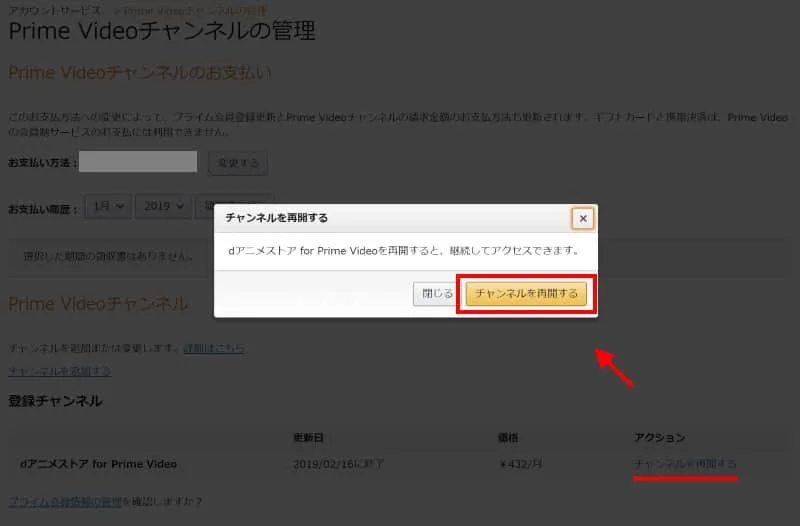Expand the year dropdown showing 2019
The width and height of the screenshot is (800, 526).
click(x=163, y=206)
